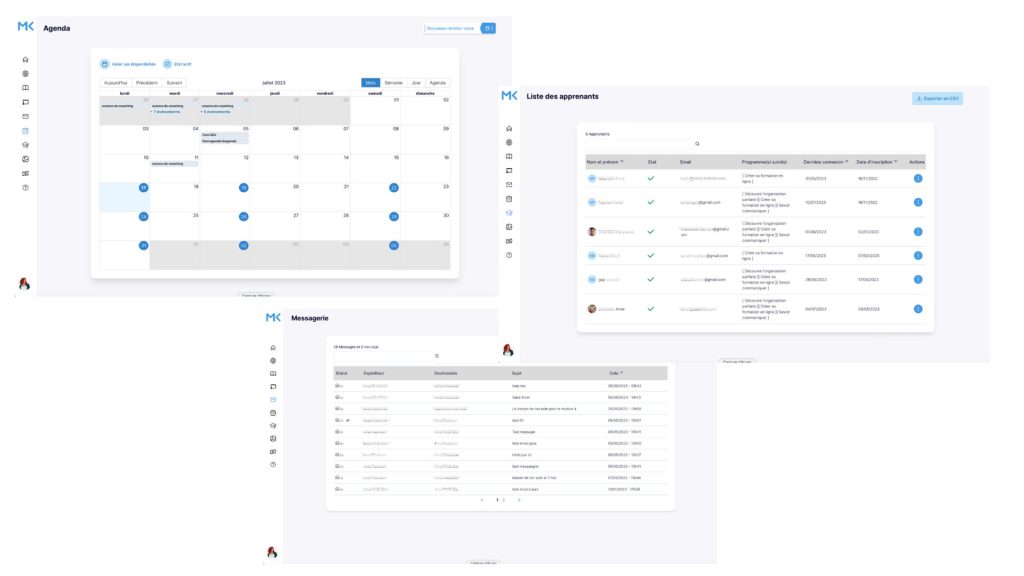Switch calendar to Jour view
The width and height of the screenshot is (1024, 576).
(416, 83)
